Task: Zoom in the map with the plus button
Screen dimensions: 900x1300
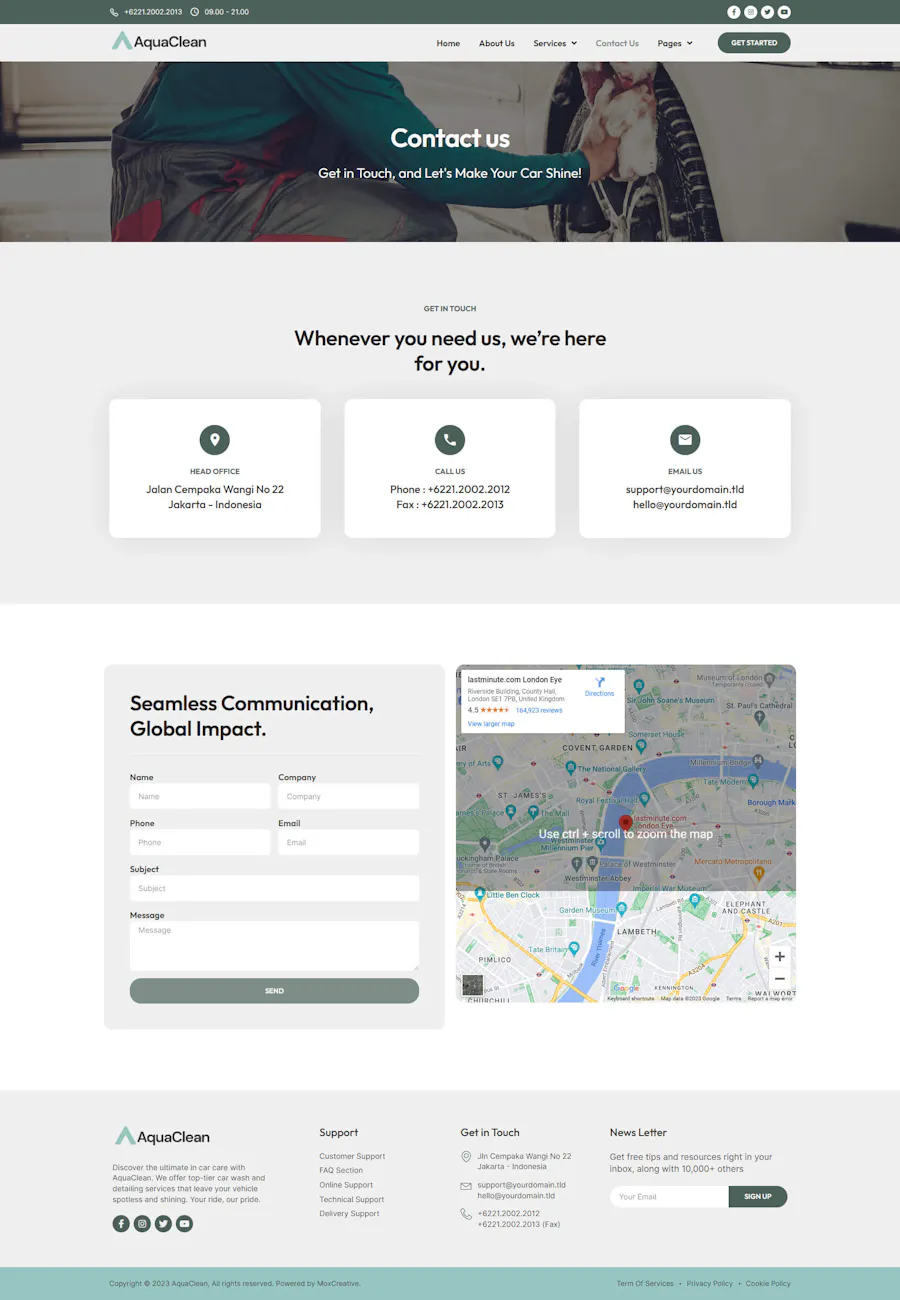Action: 780,957
